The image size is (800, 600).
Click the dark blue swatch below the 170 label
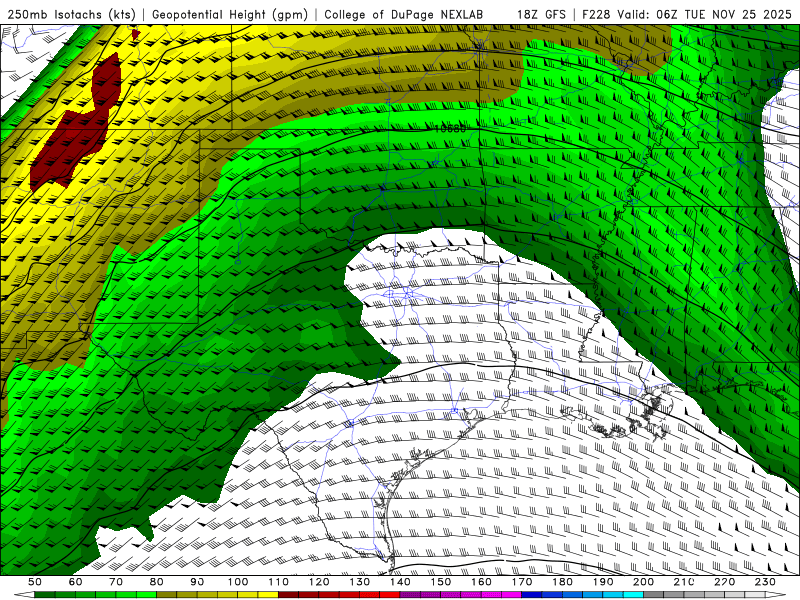tap(532, 595)
